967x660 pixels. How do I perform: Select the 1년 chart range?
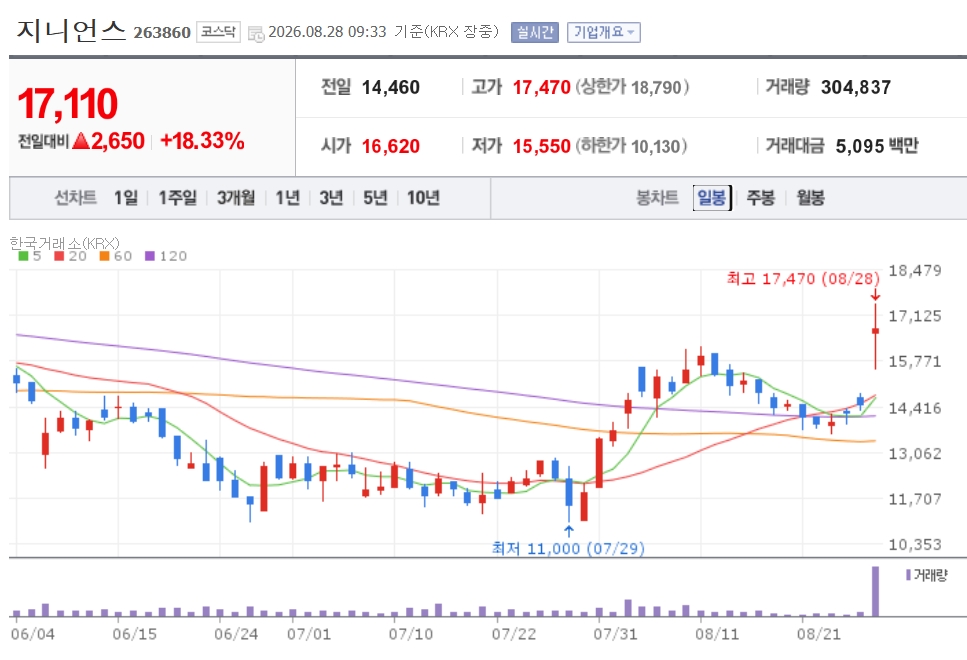coord(287,197)
